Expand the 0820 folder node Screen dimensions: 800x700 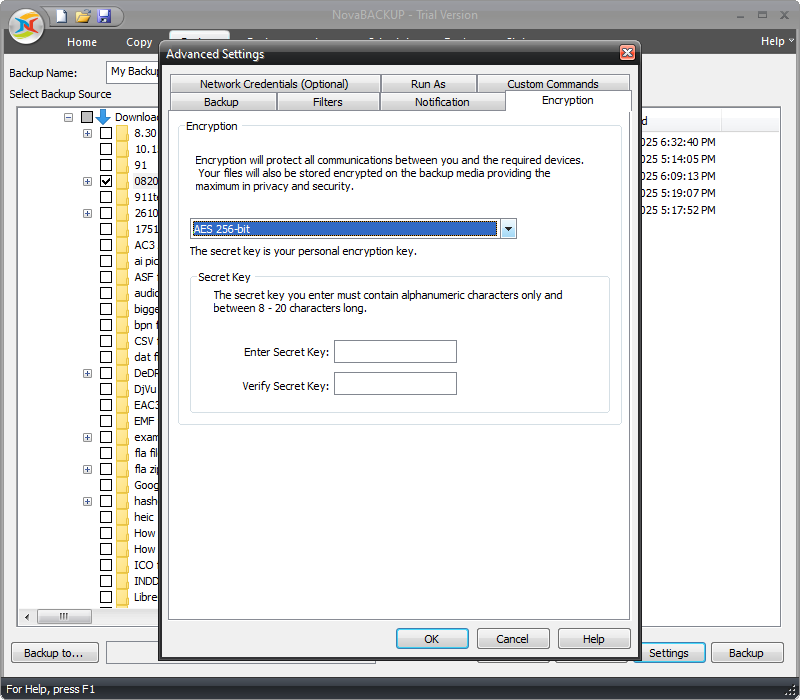pos(87,181)
